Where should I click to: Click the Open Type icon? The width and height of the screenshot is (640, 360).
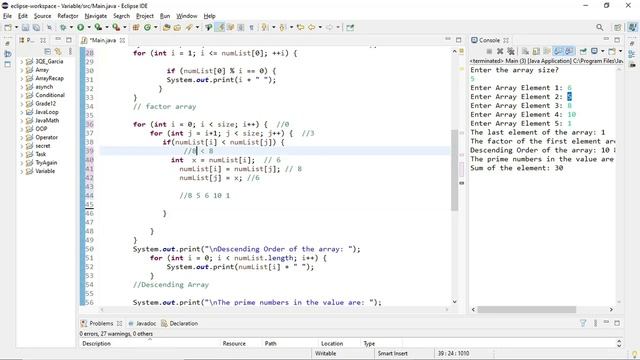point(167,27)
